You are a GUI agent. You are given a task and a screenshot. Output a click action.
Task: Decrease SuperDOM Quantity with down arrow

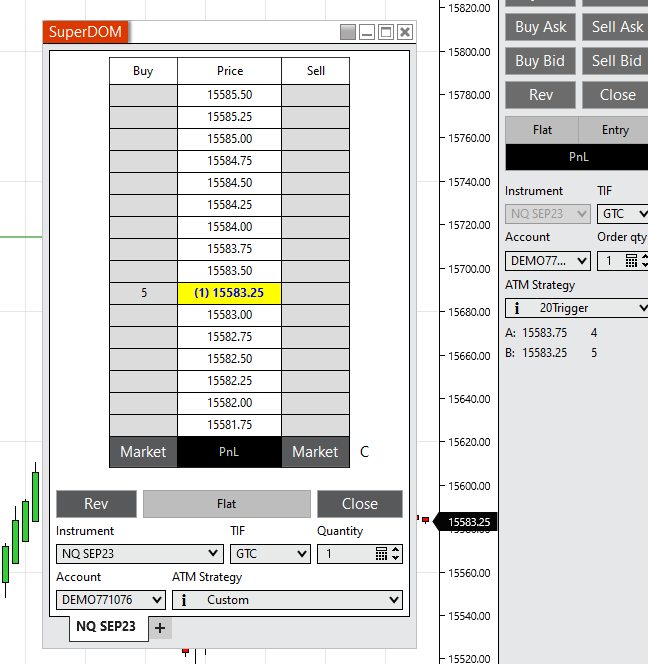(396, 558)
